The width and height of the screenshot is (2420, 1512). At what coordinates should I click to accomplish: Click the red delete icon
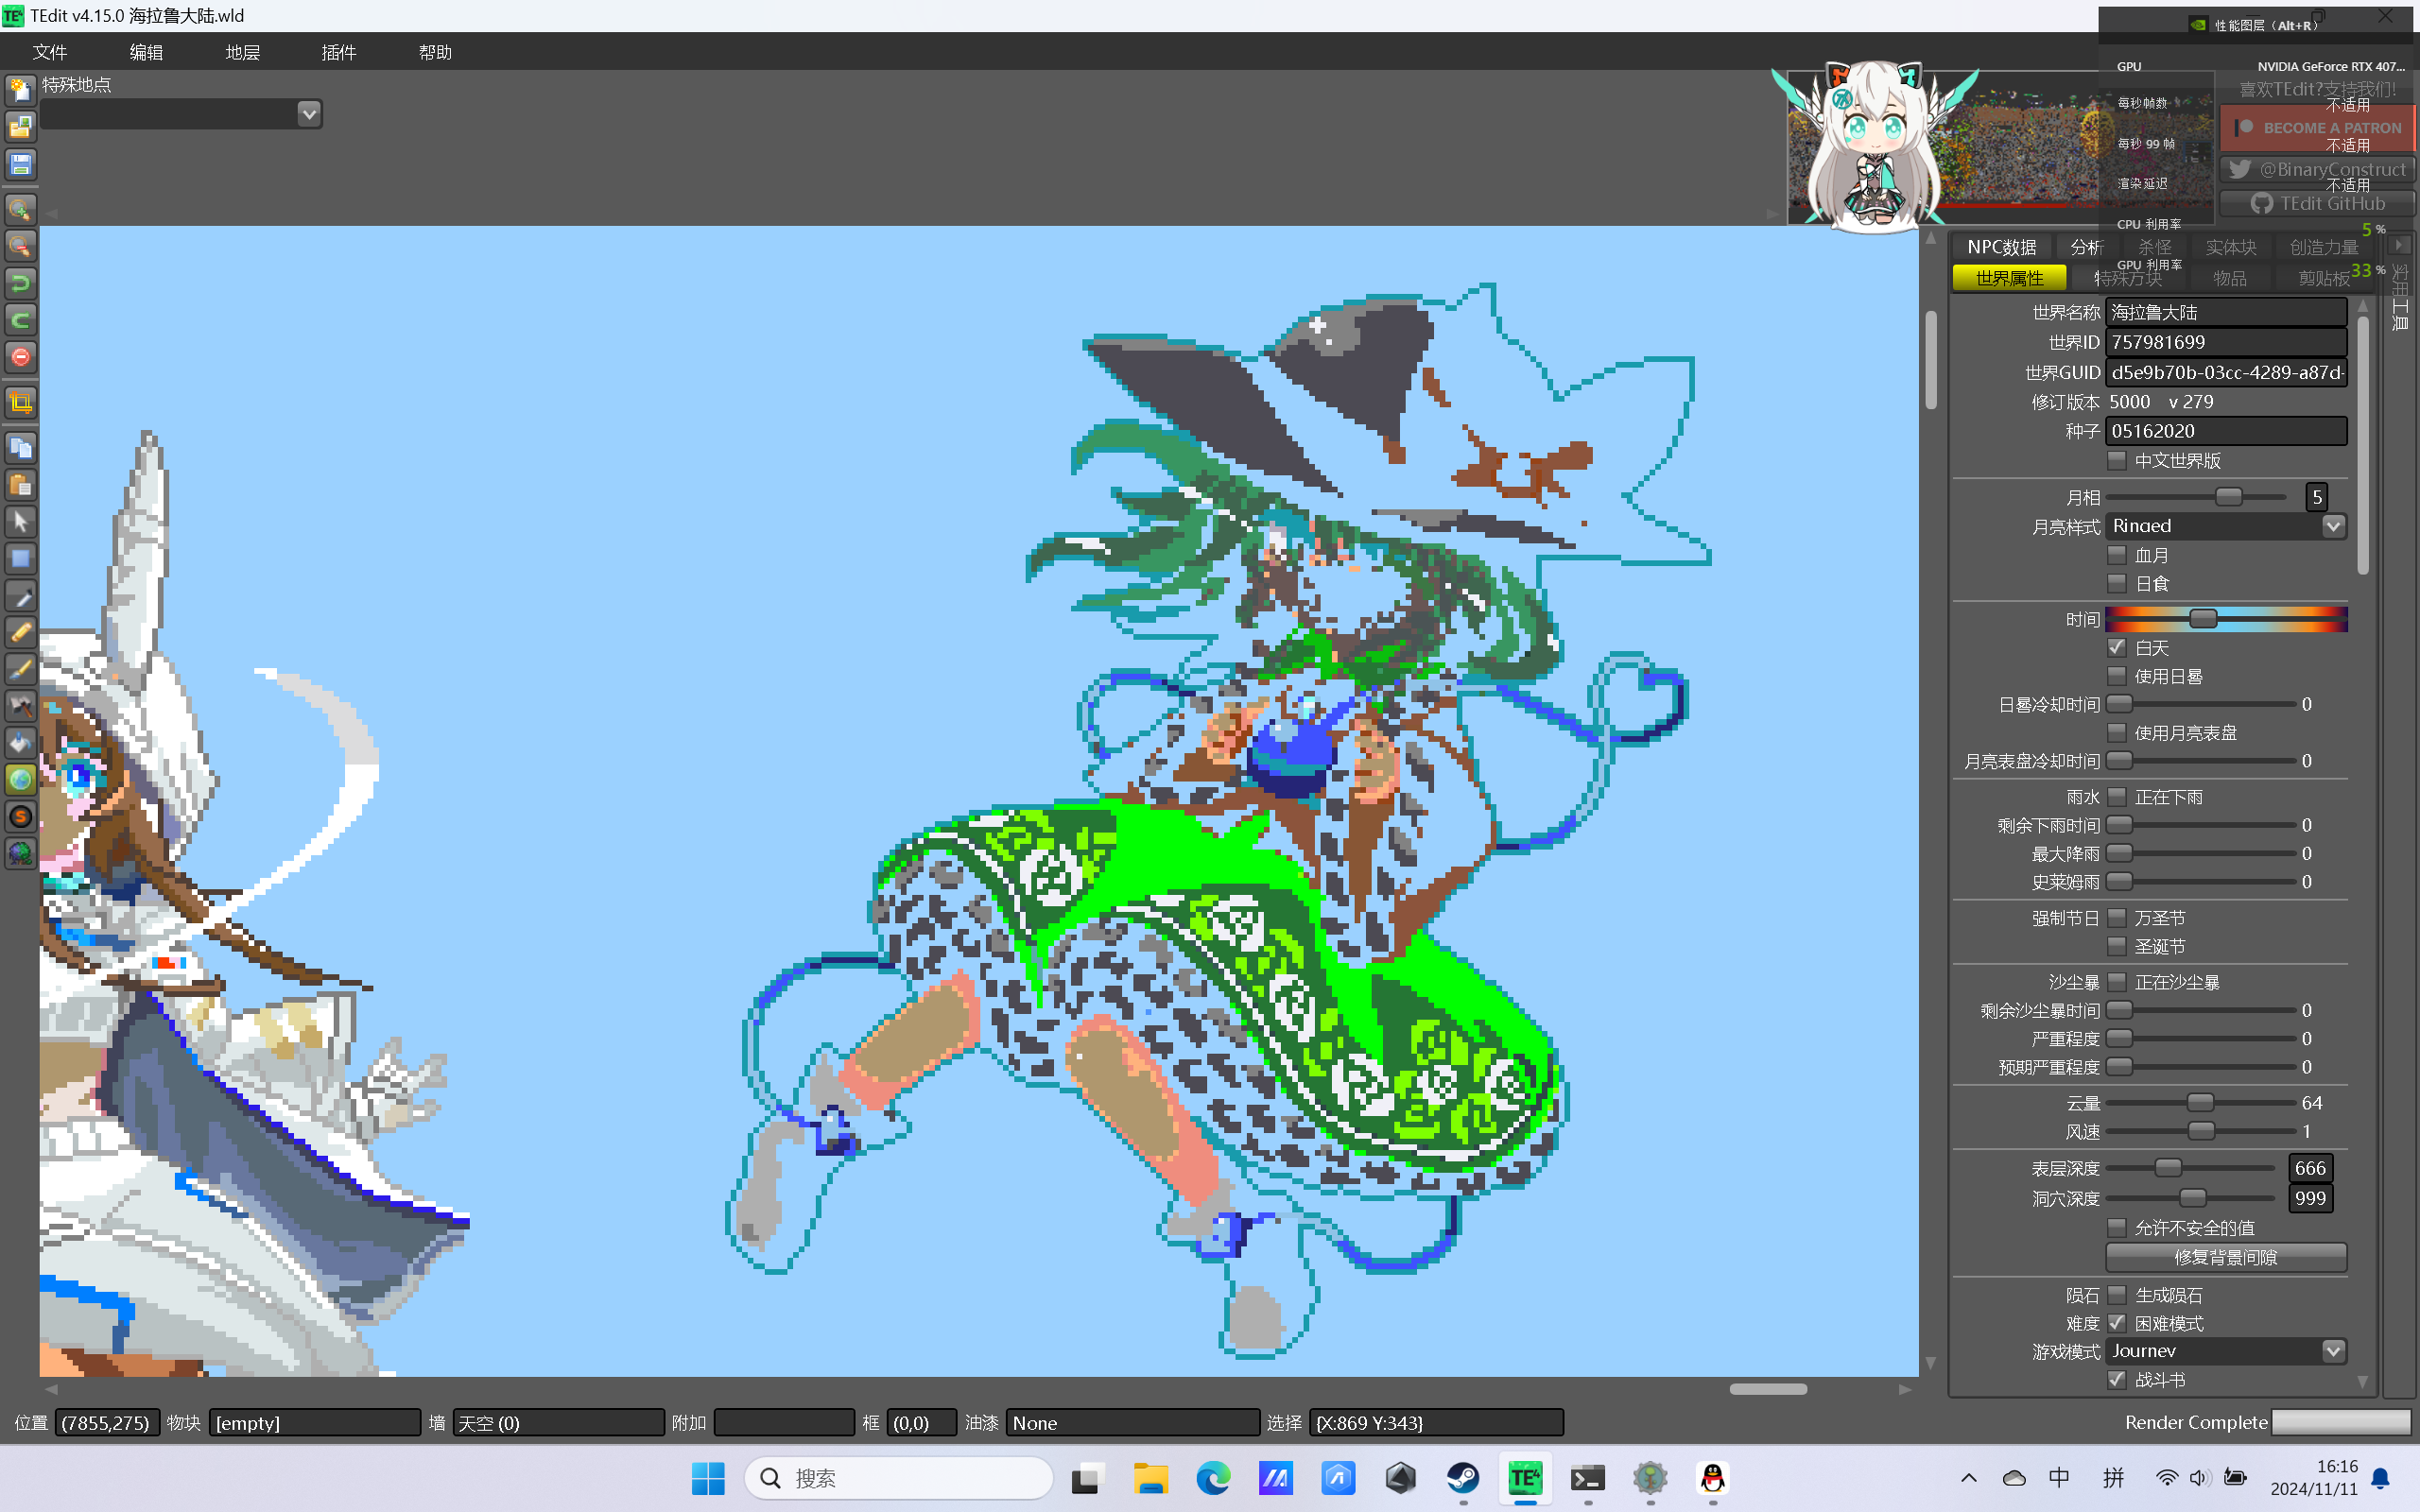click(20, 357)
